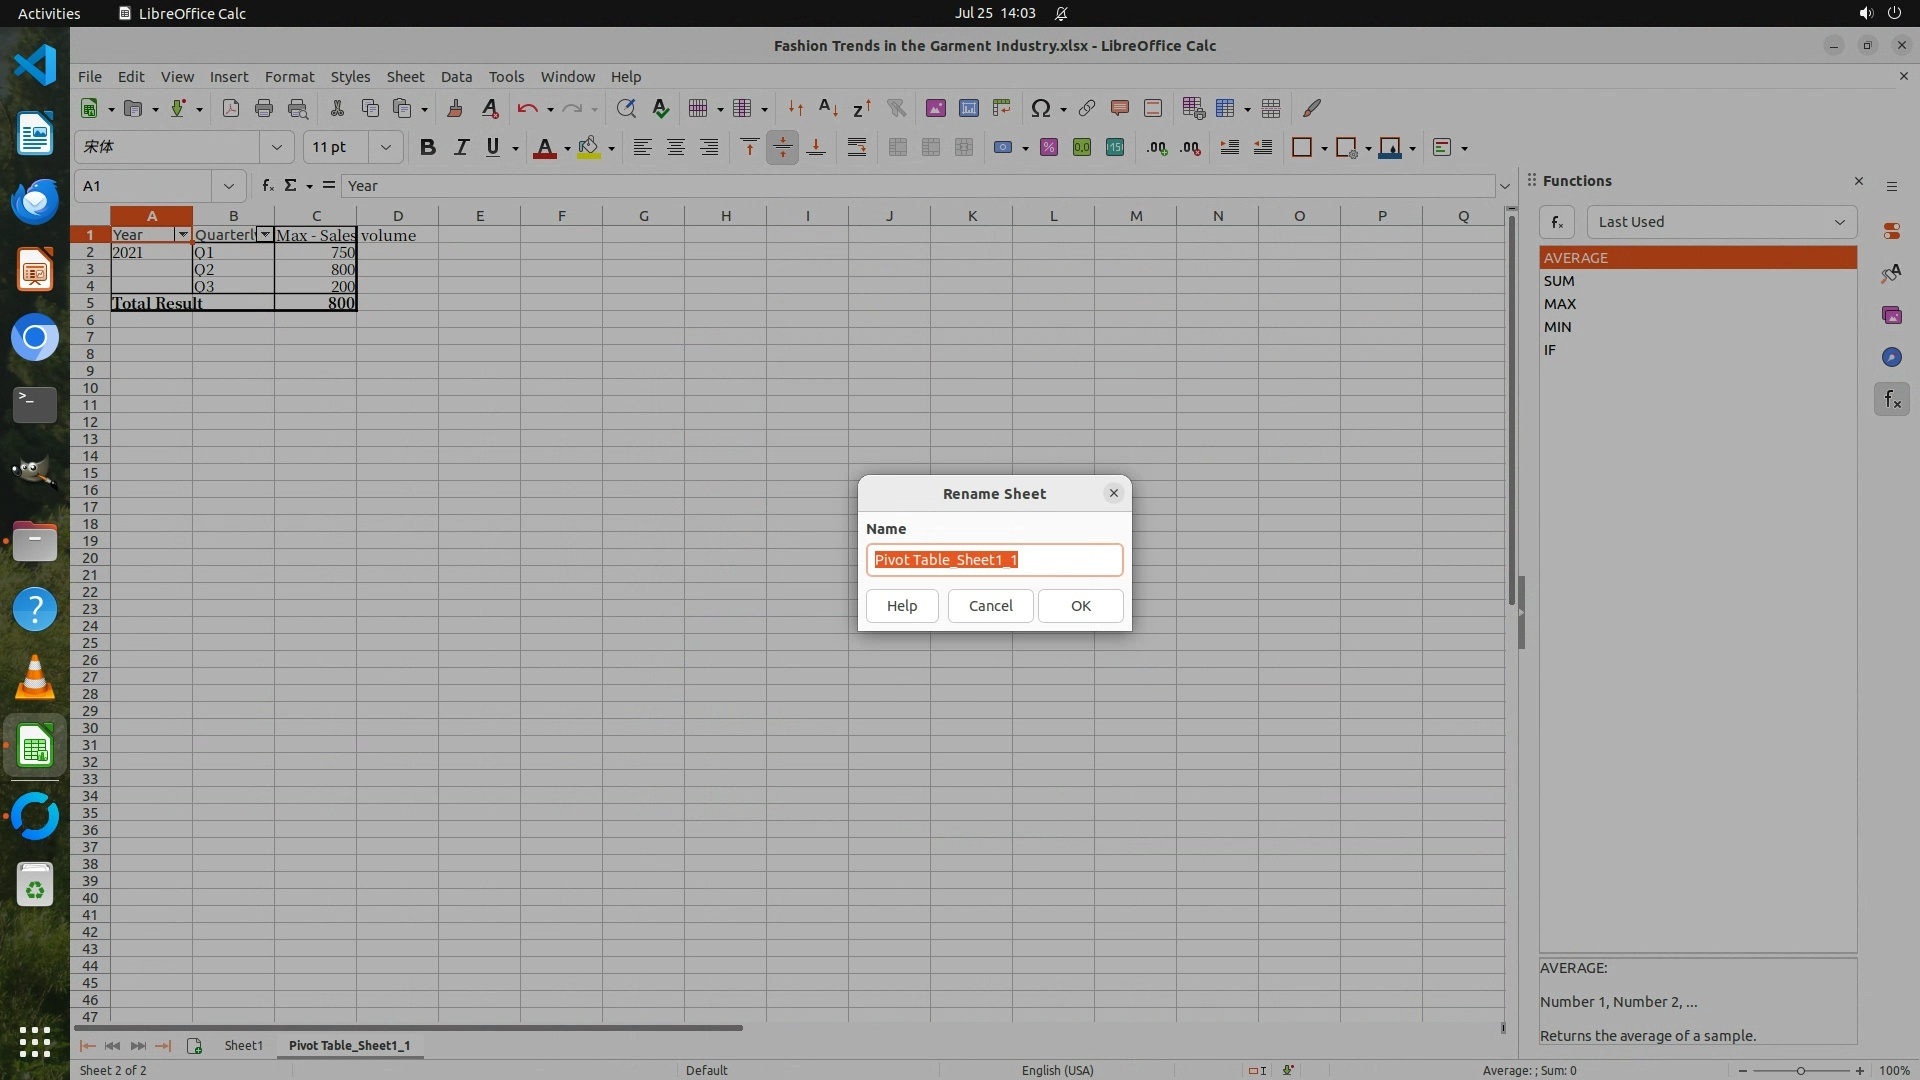Toggle Wrap Text button

(856, 148)
